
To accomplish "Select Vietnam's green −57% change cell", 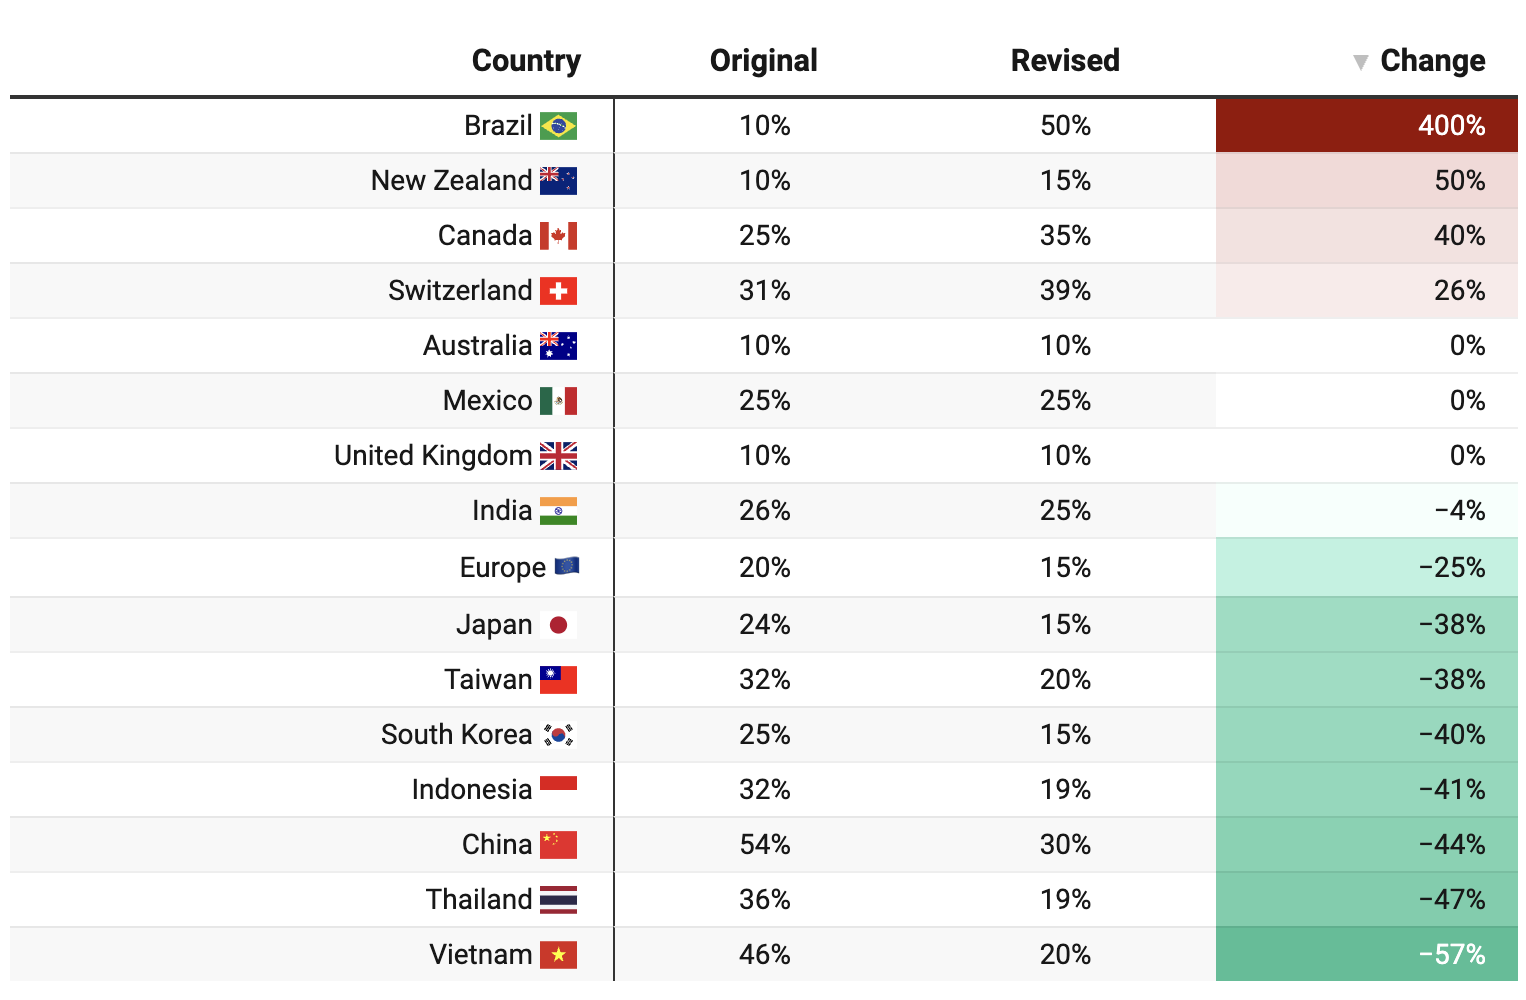I will [1366, 955].
